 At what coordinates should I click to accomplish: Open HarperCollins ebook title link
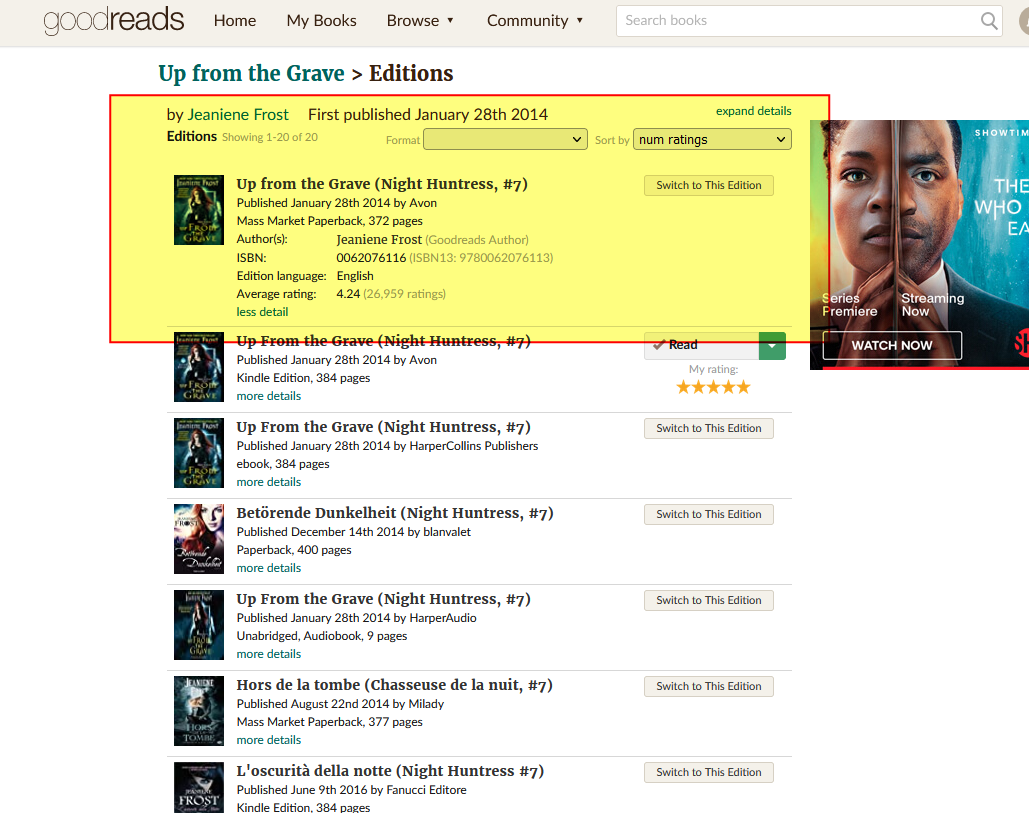(x=383, y=427)
